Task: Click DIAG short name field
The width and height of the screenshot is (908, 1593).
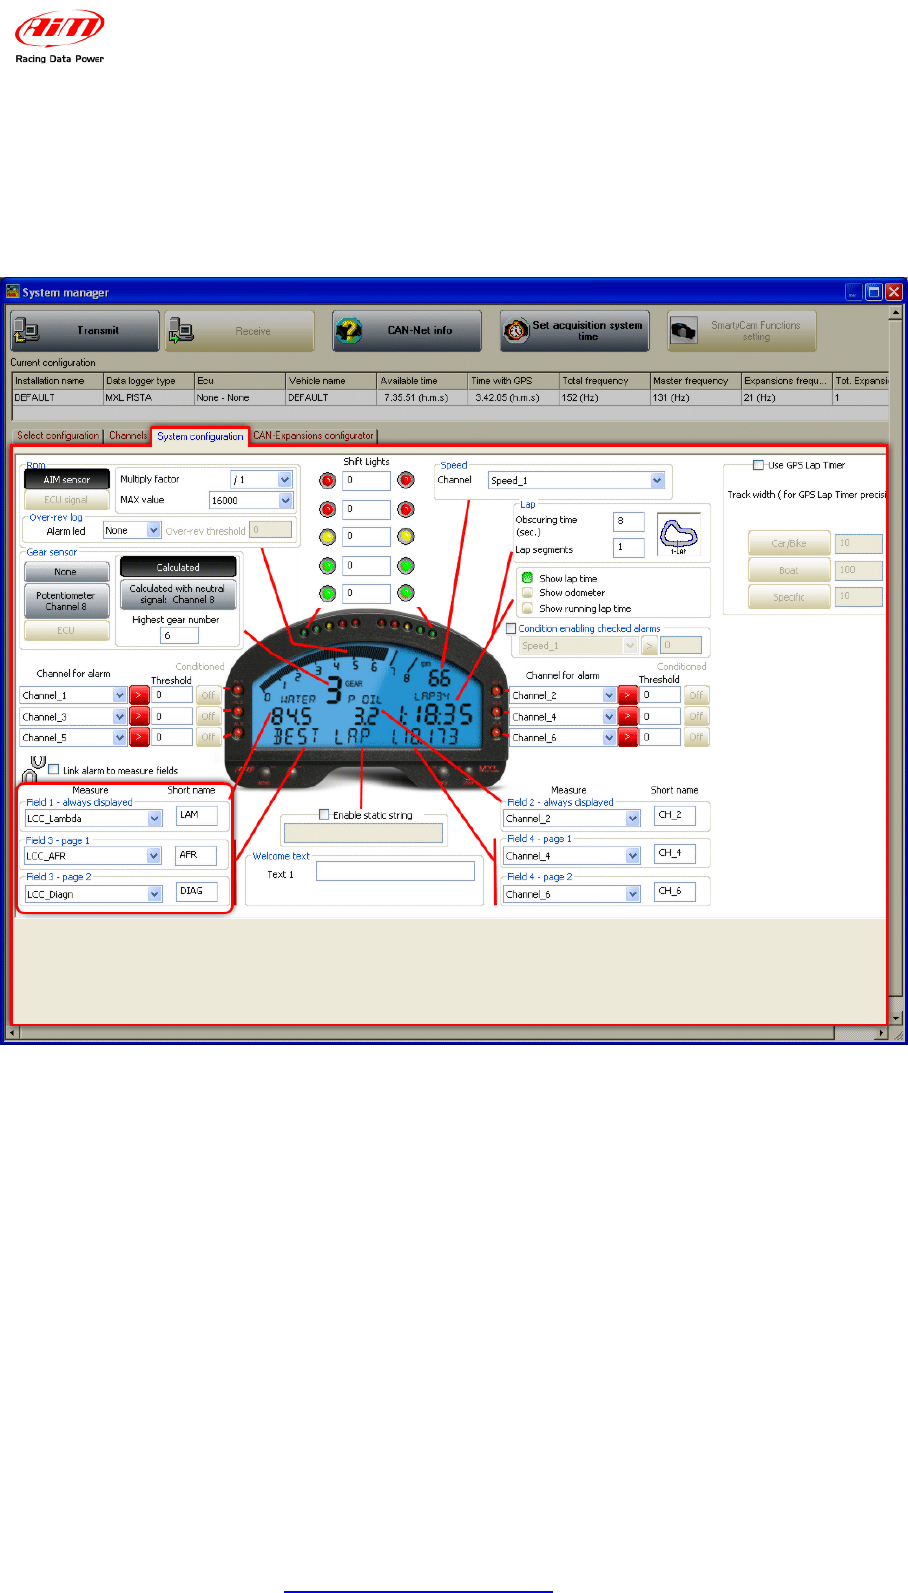Action: [197, 891]
